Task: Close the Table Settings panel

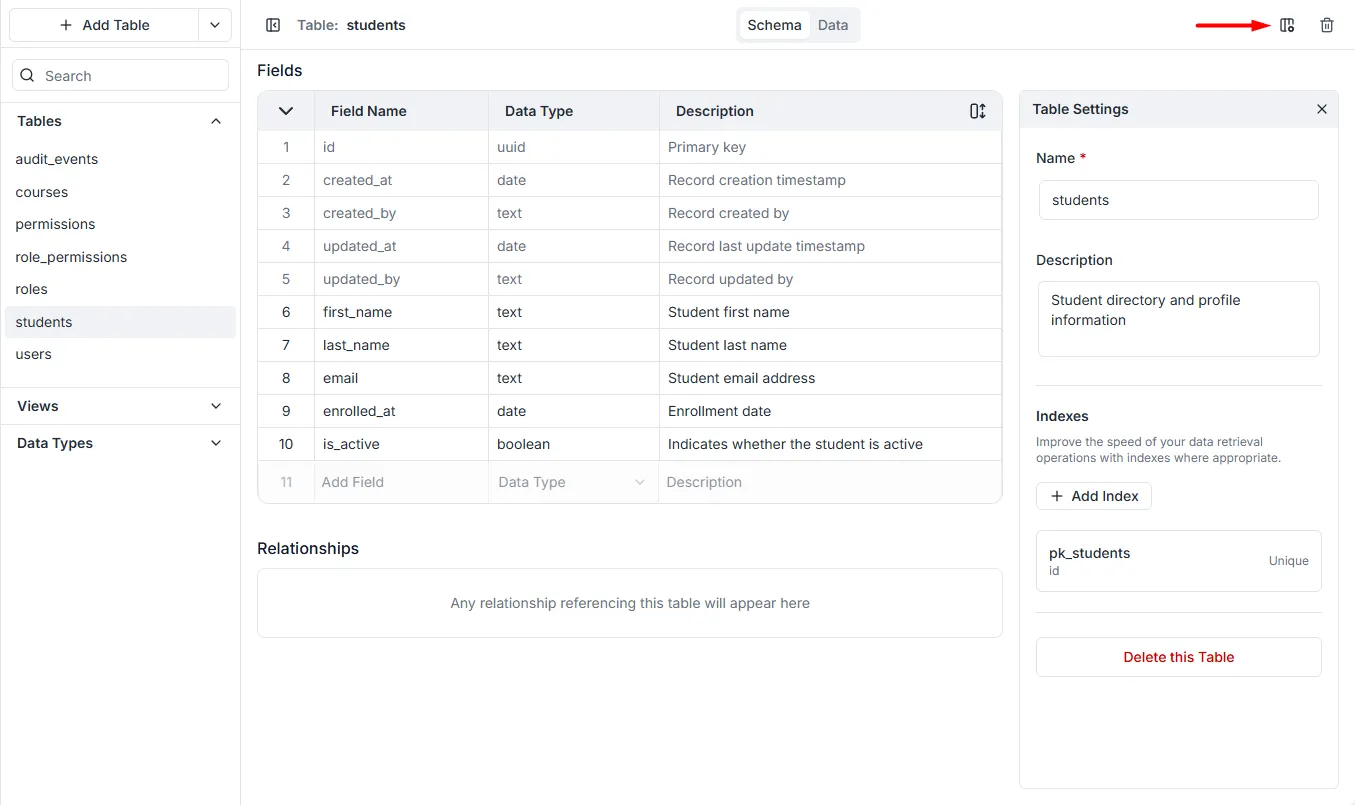Action: [1322, 109]
